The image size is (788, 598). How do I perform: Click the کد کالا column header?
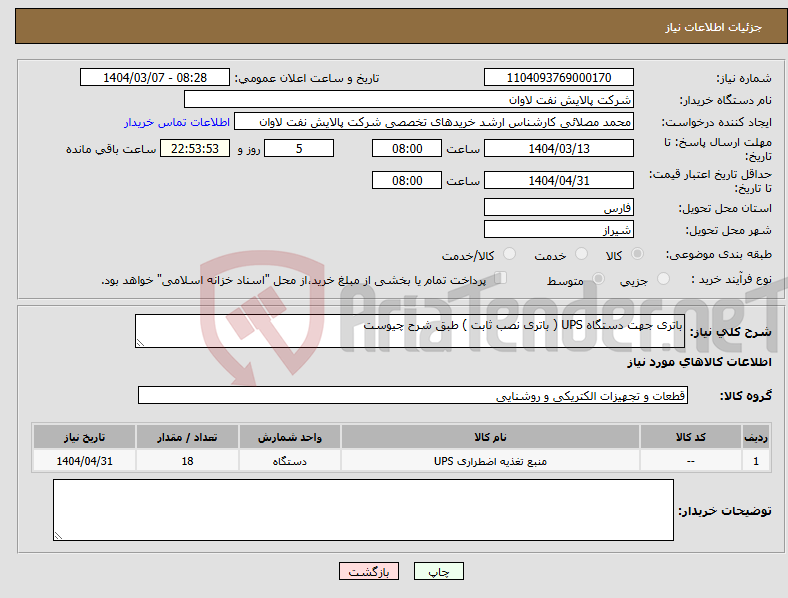tap(691, 437)
